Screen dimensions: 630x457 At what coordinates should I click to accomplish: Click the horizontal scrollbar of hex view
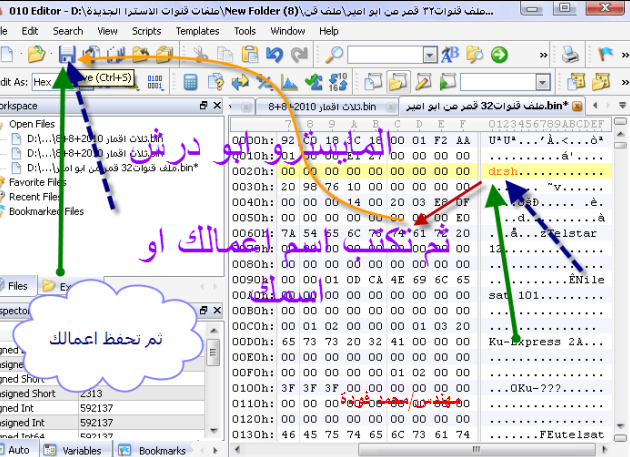click(476, 449)
